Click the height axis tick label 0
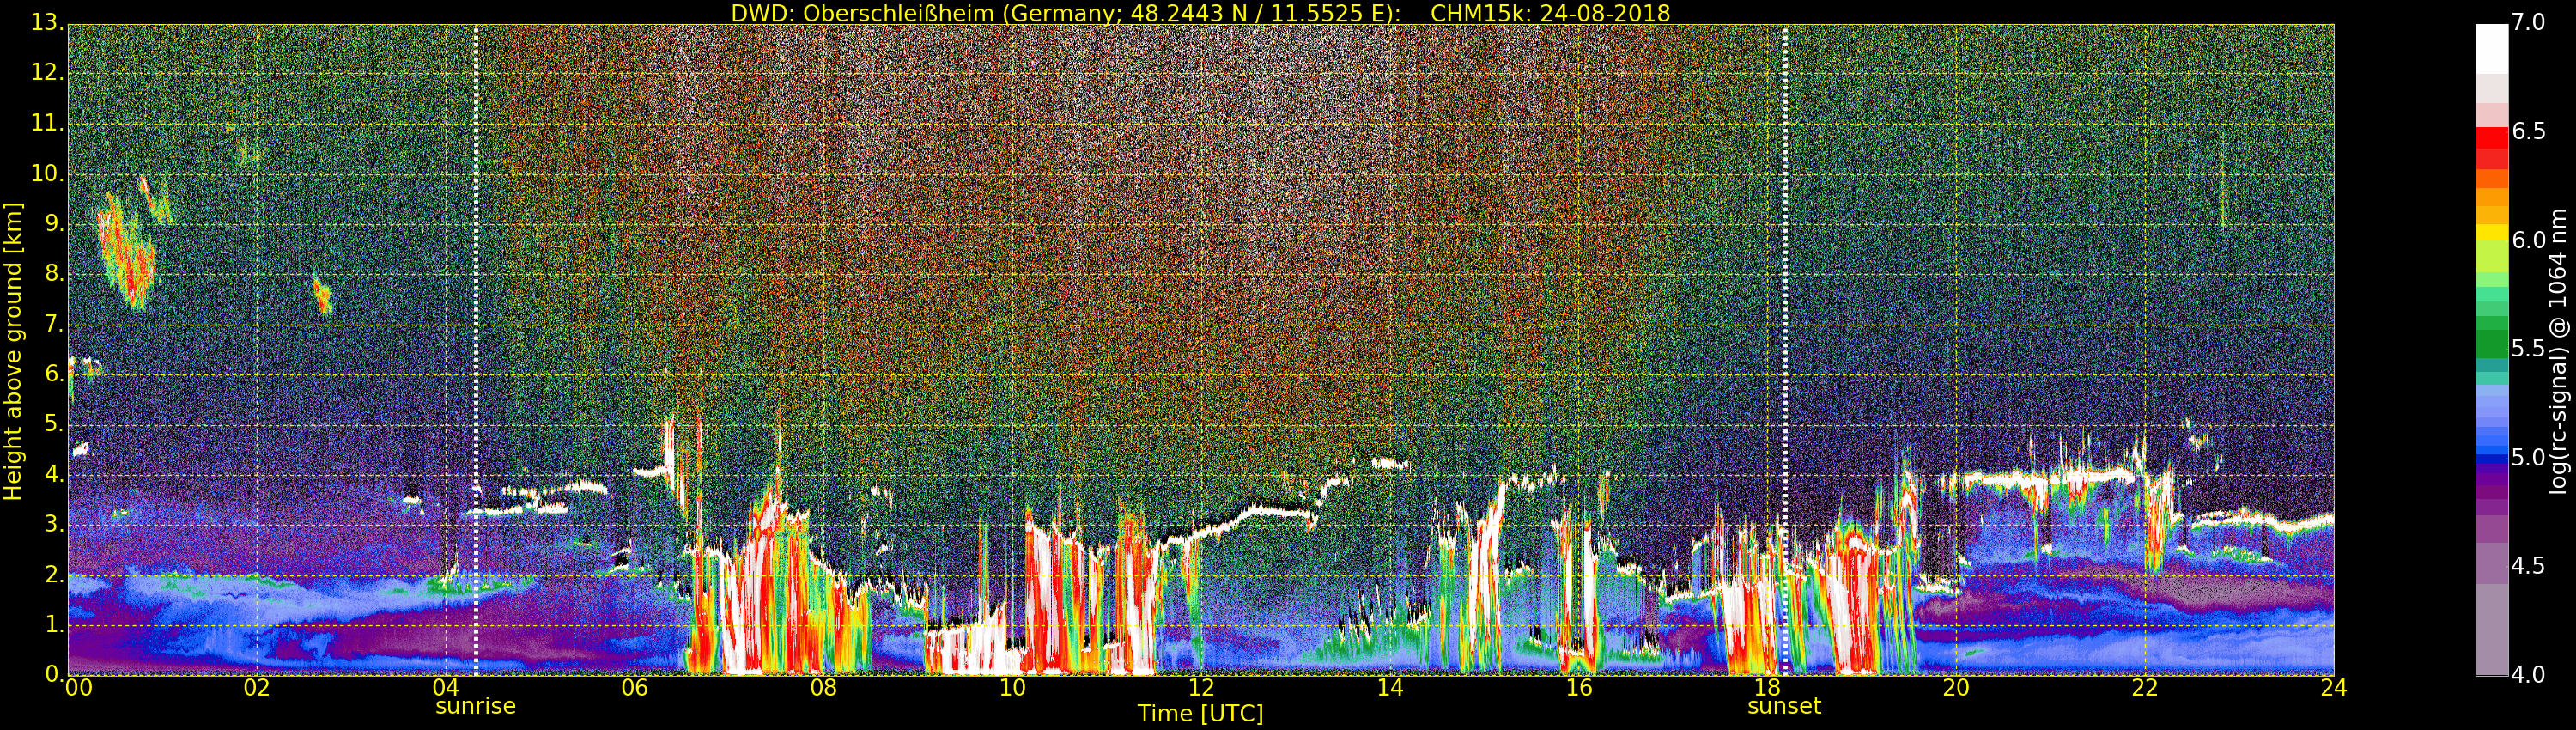 pos(55,674)
